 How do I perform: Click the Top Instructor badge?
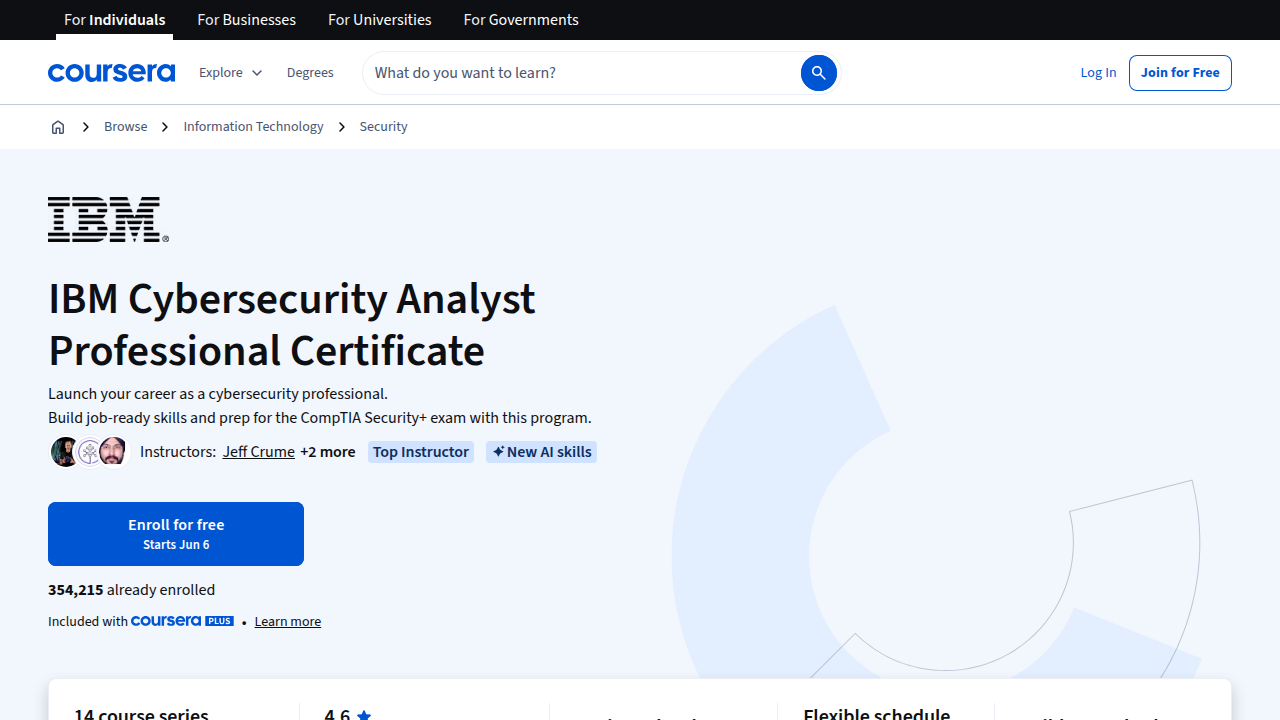click(421, 452)
